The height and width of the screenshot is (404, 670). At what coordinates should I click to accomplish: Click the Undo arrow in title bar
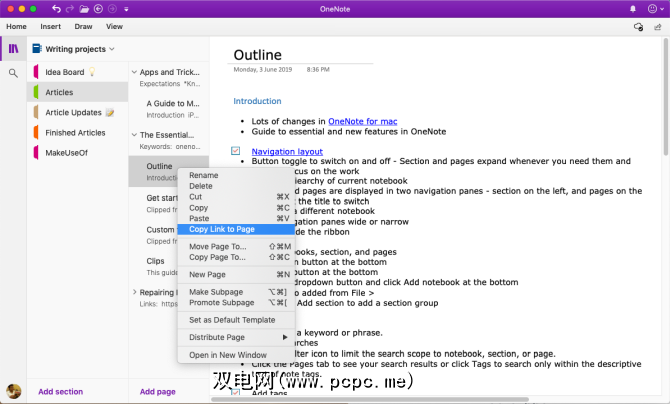point(56,8)
